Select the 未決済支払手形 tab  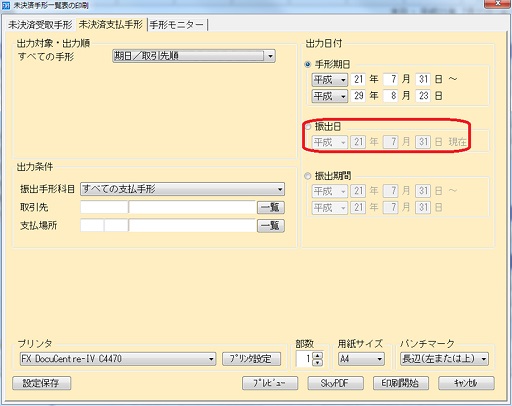pyautogui.click(x=111, y=24)
